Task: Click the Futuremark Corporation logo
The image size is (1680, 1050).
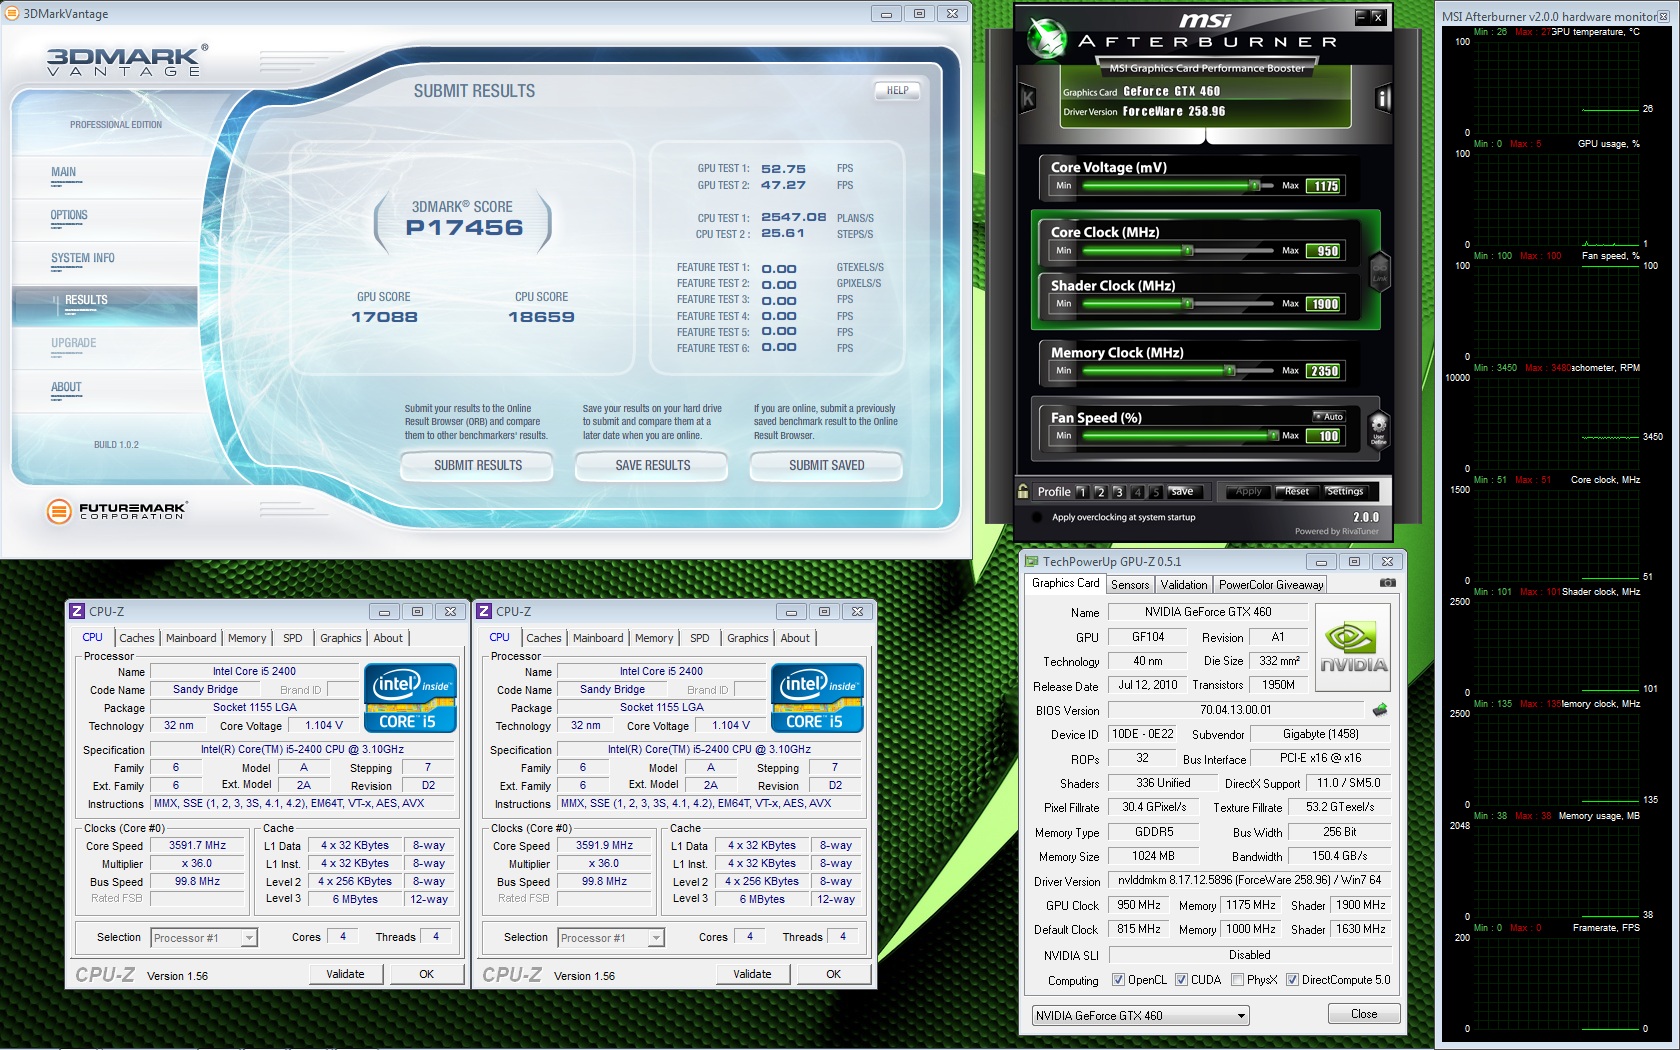Action: coord(117,511)
